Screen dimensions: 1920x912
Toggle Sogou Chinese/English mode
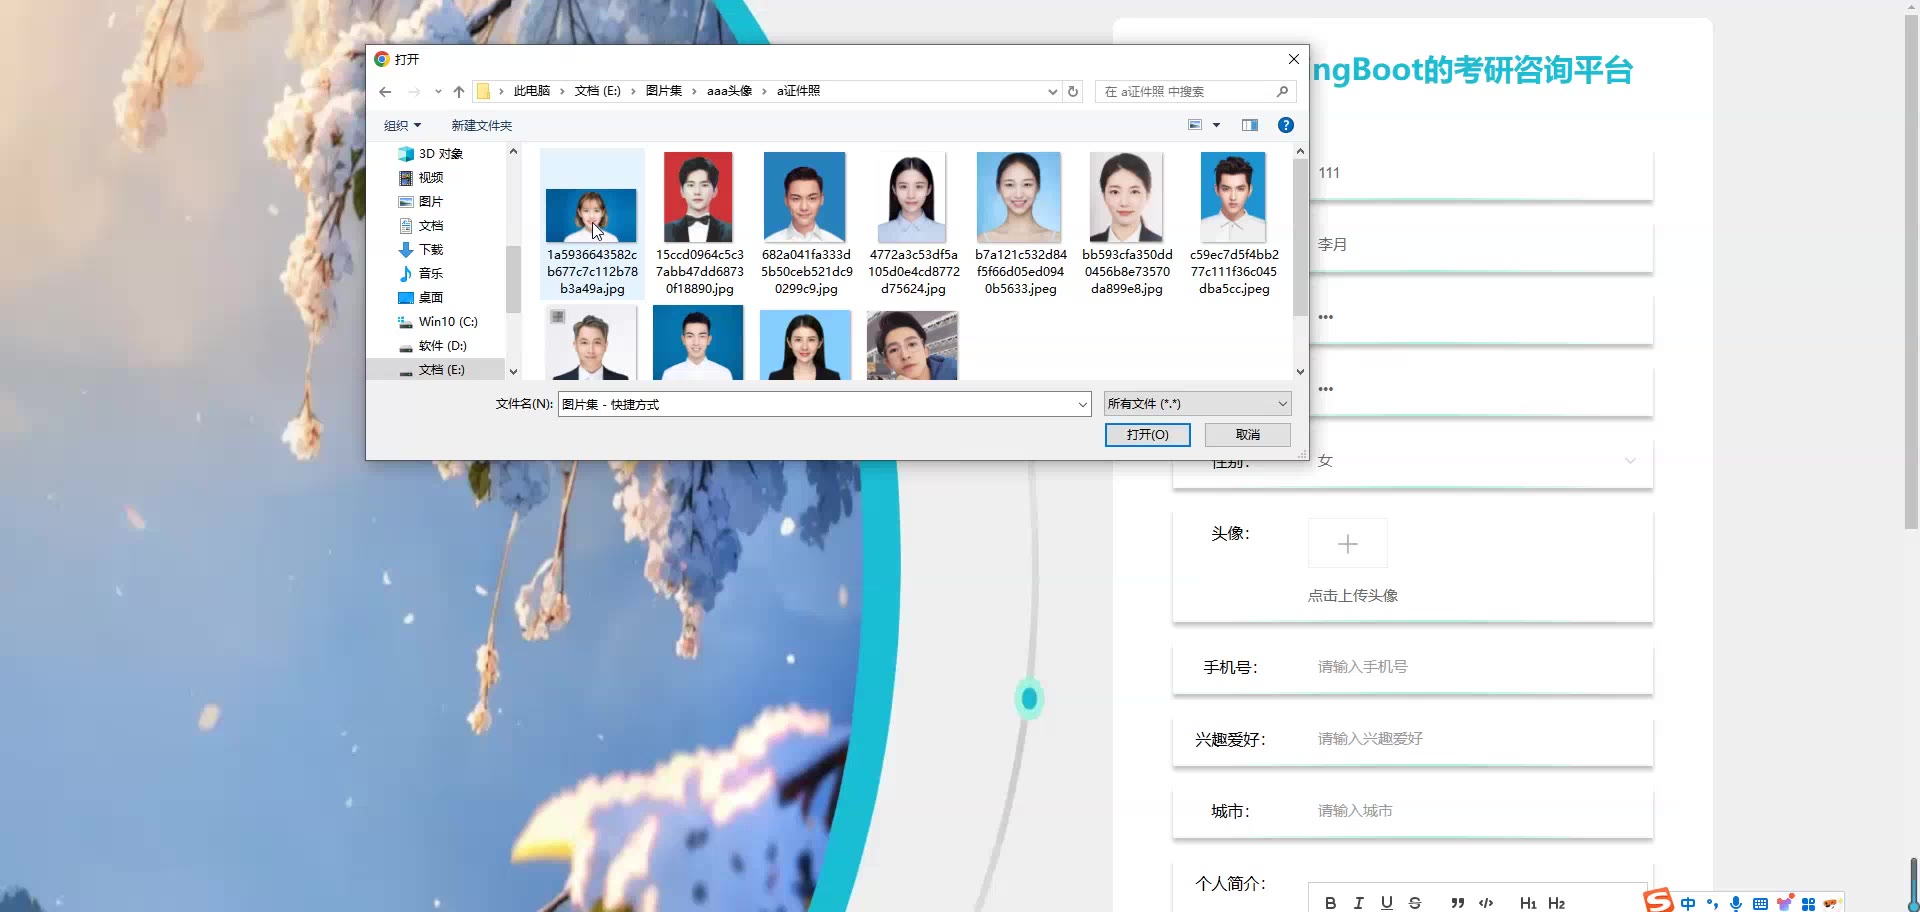1688,903
